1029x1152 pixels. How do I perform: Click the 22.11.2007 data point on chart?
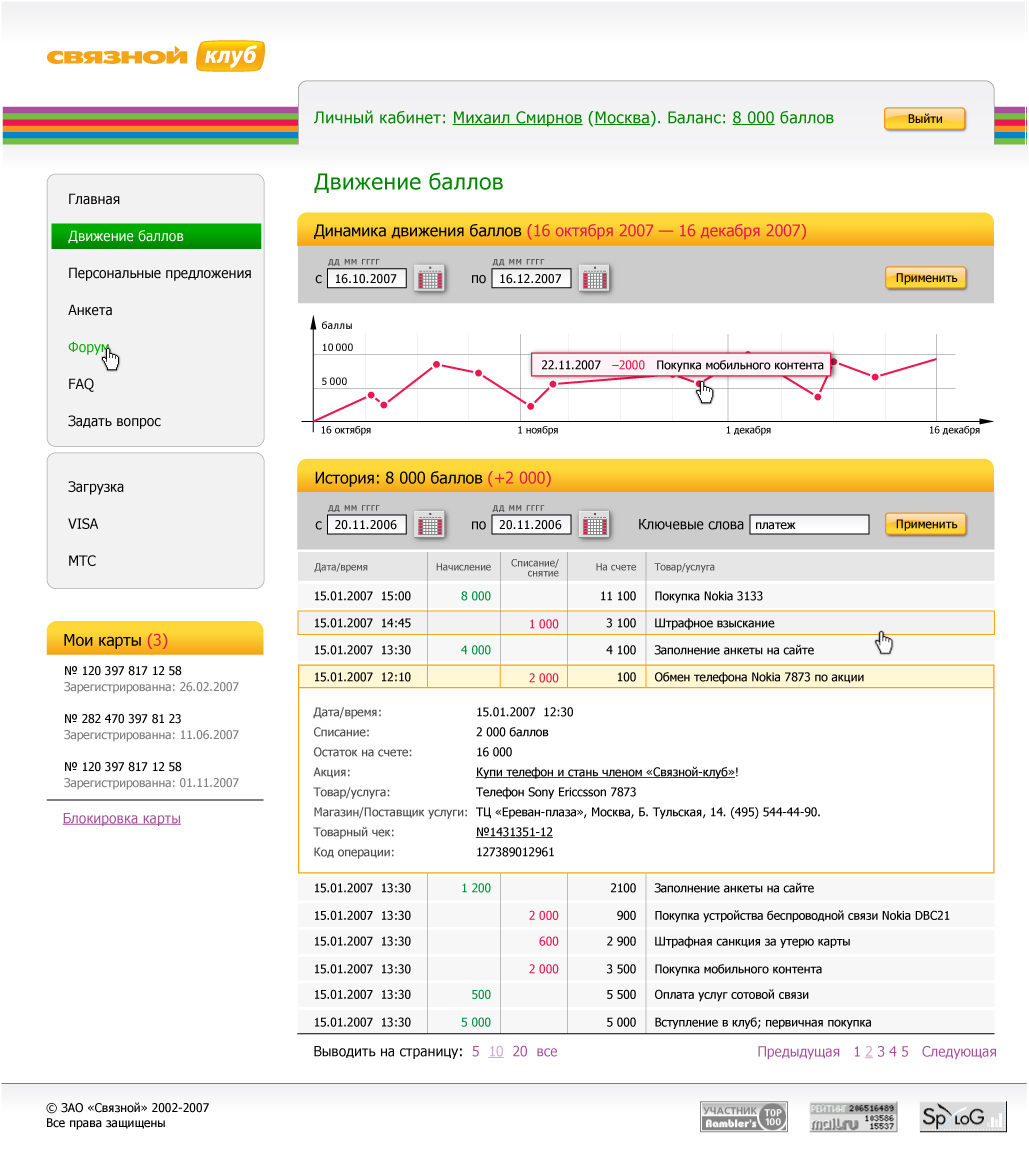(x=699, y=383)
